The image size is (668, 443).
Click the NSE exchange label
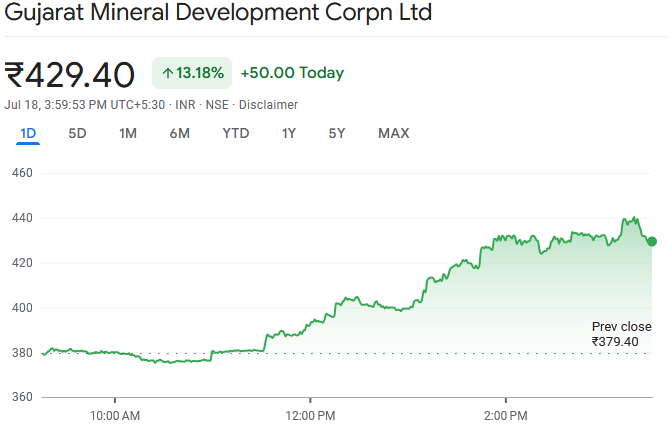[x=217, y=105]
